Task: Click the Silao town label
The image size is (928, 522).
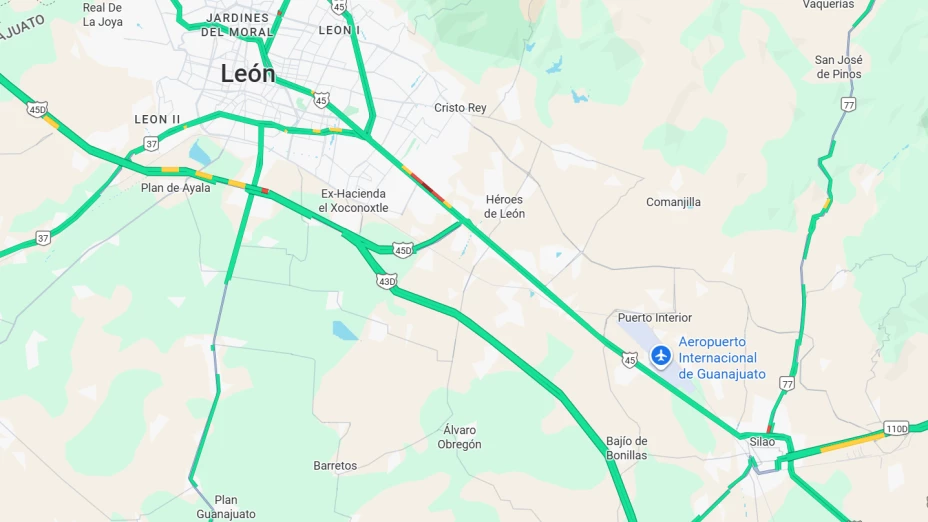Action: point(762,442)
